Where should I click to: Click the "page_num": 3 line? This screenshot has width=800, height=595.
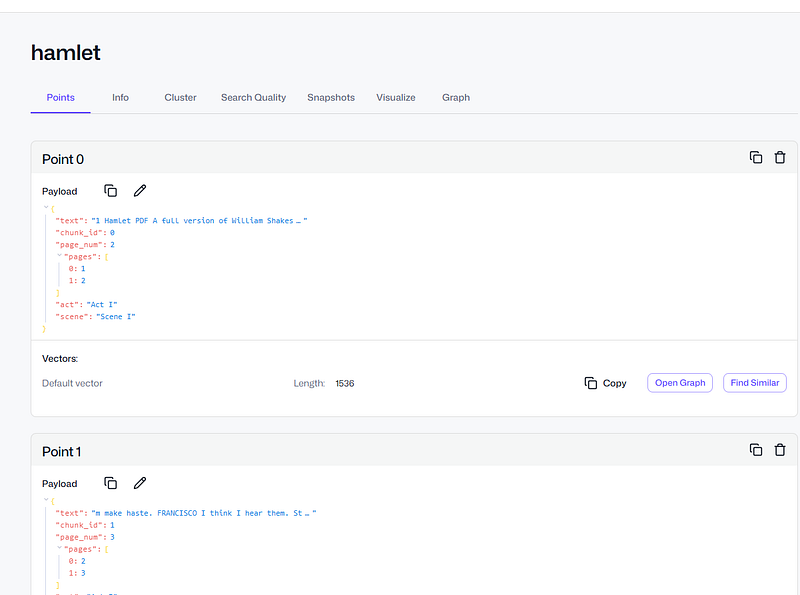pos(85,537)
